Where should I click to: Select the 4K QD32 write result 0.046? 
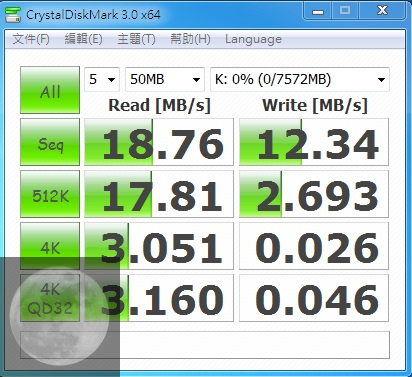pyautogui.click(x=314, y=298)
